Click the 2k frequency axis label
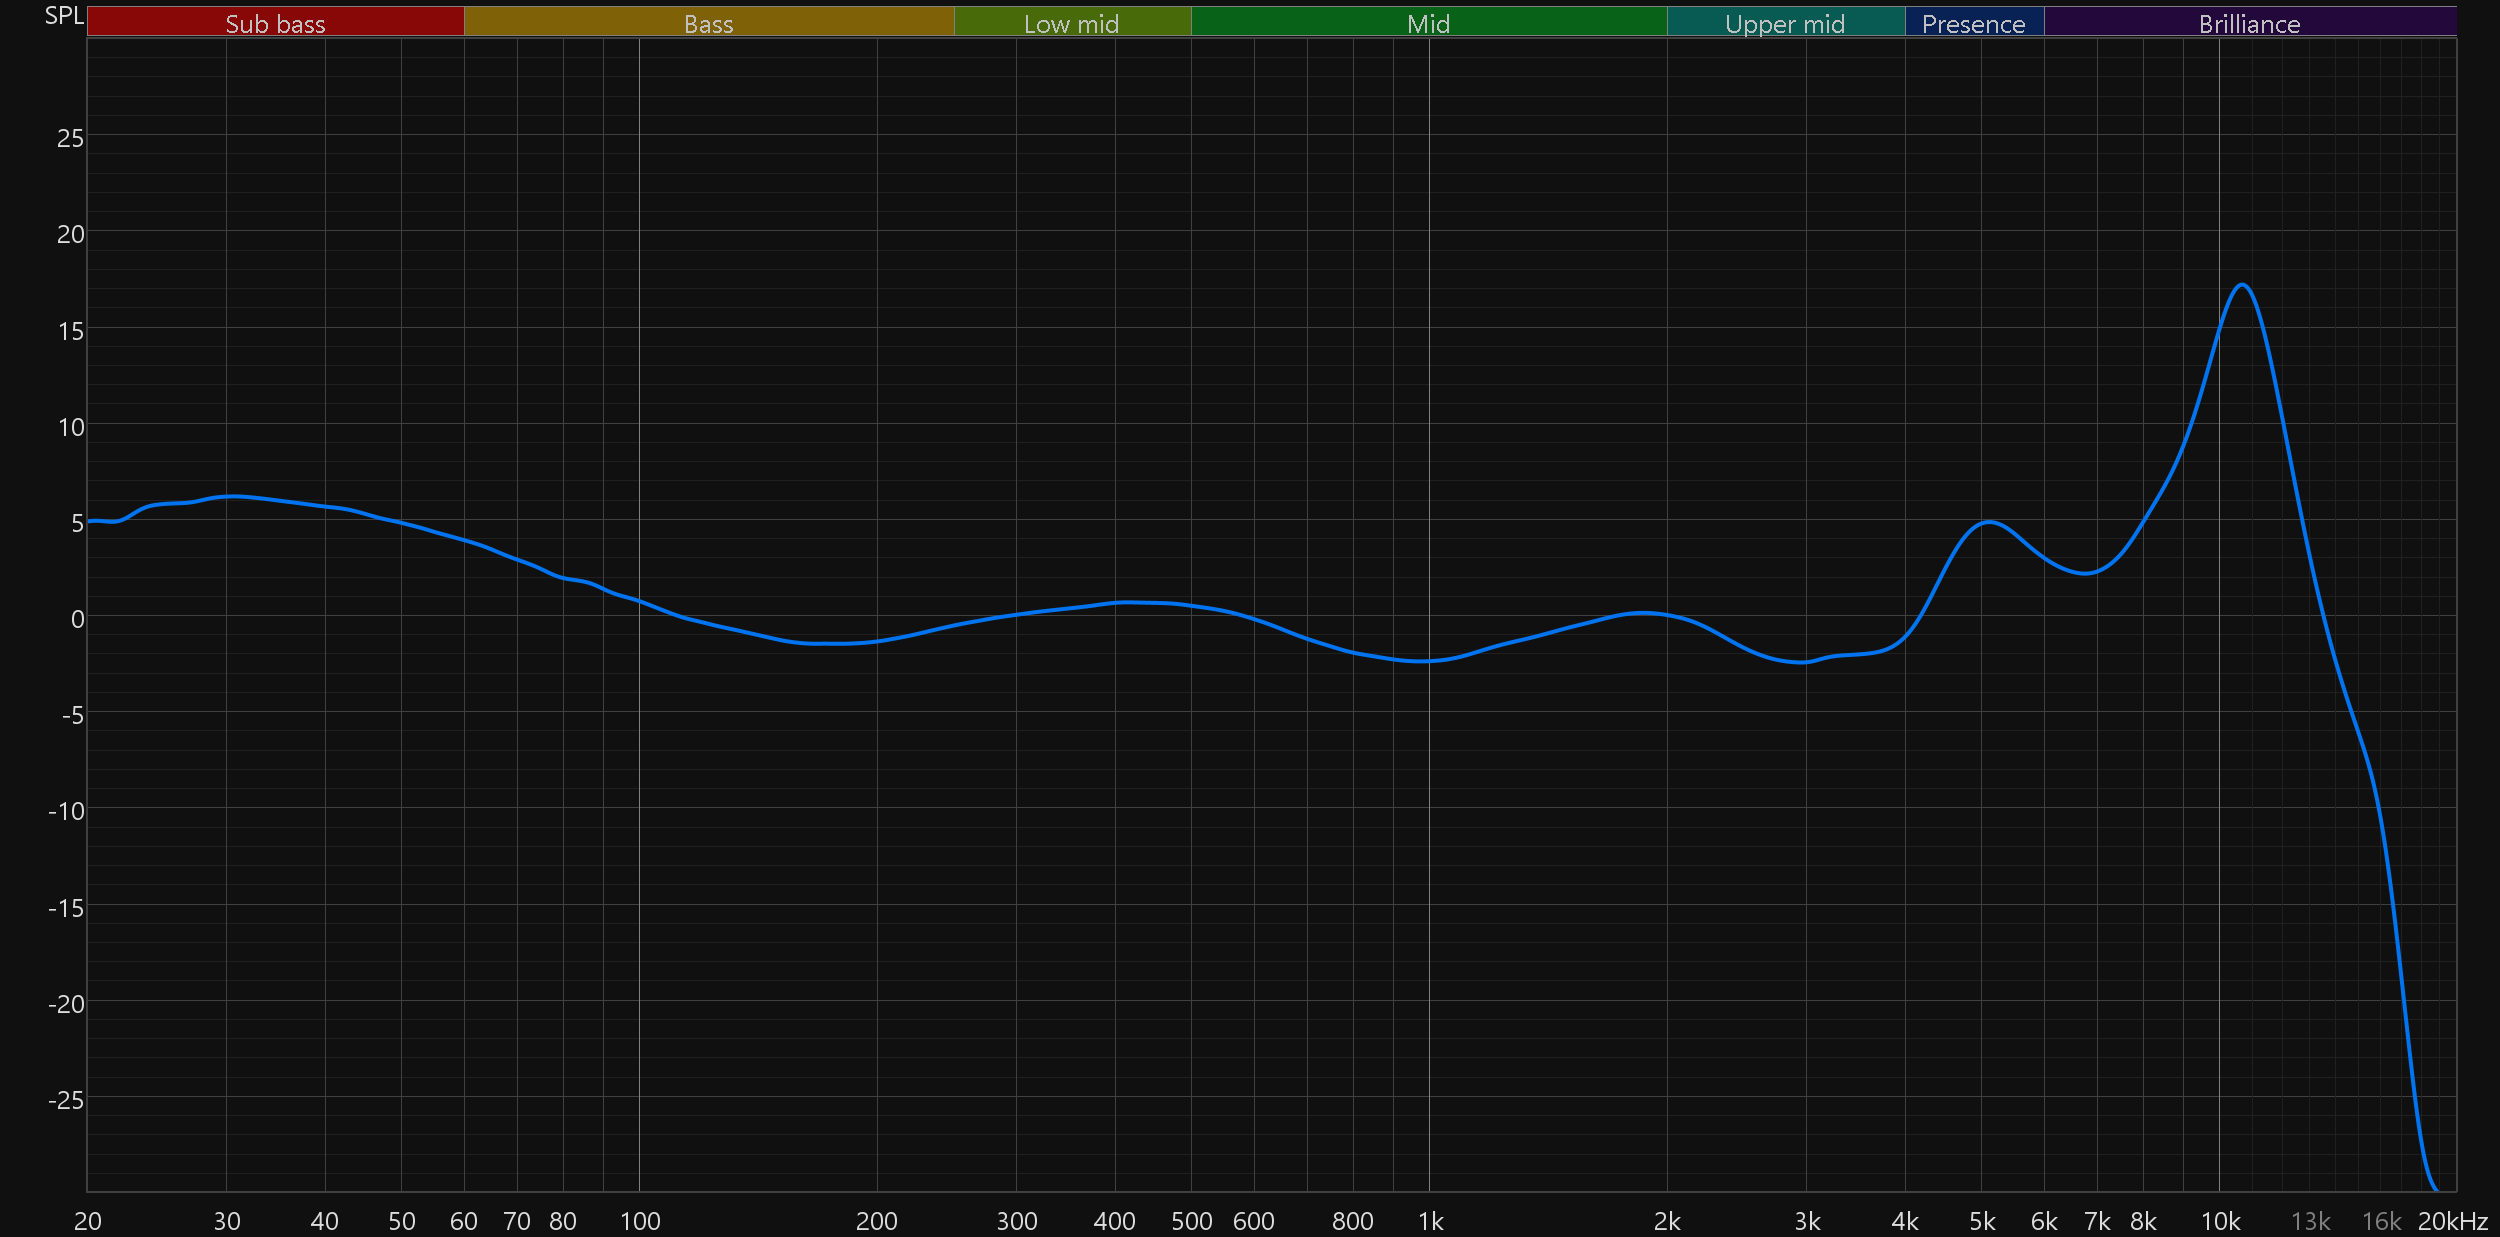The image size is (2500, 1237). point(1667,1221)
